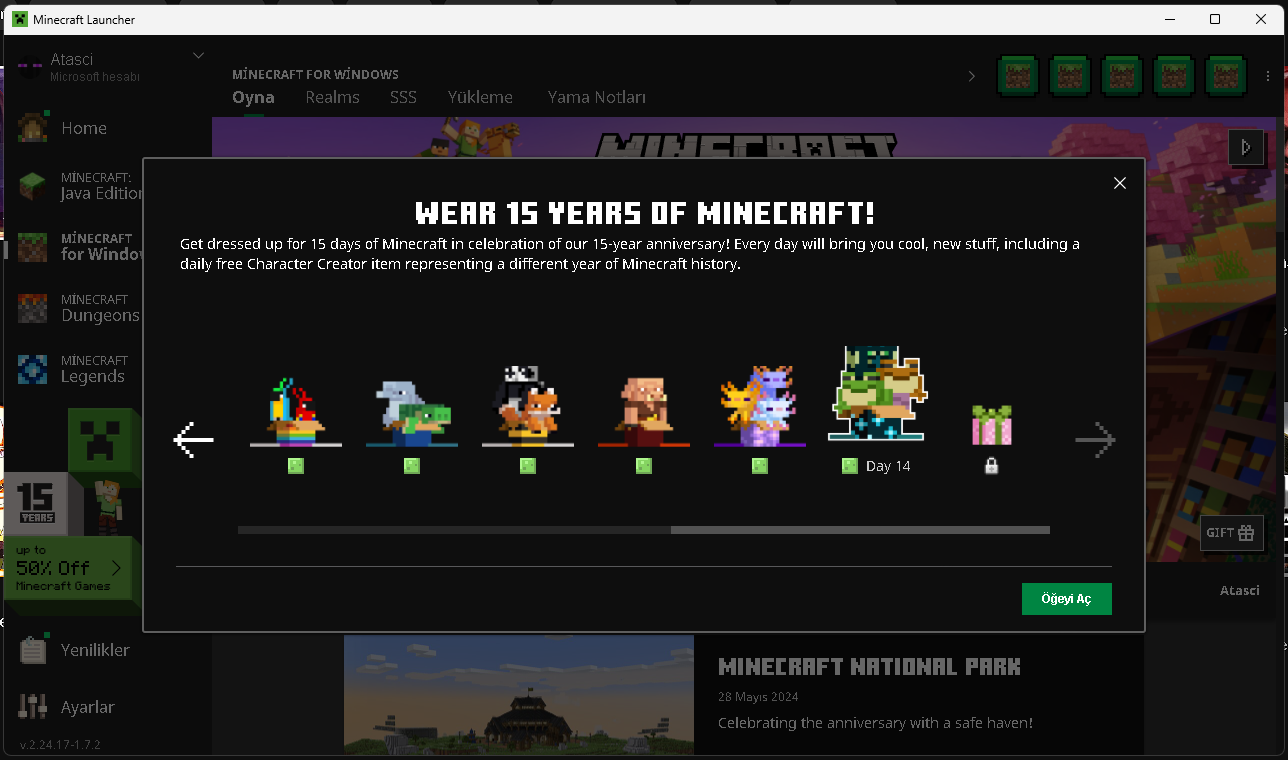1288x760 pixels.
Task: Click the version number v.2.24.17-1.7.2
Action: click(60, 745)
